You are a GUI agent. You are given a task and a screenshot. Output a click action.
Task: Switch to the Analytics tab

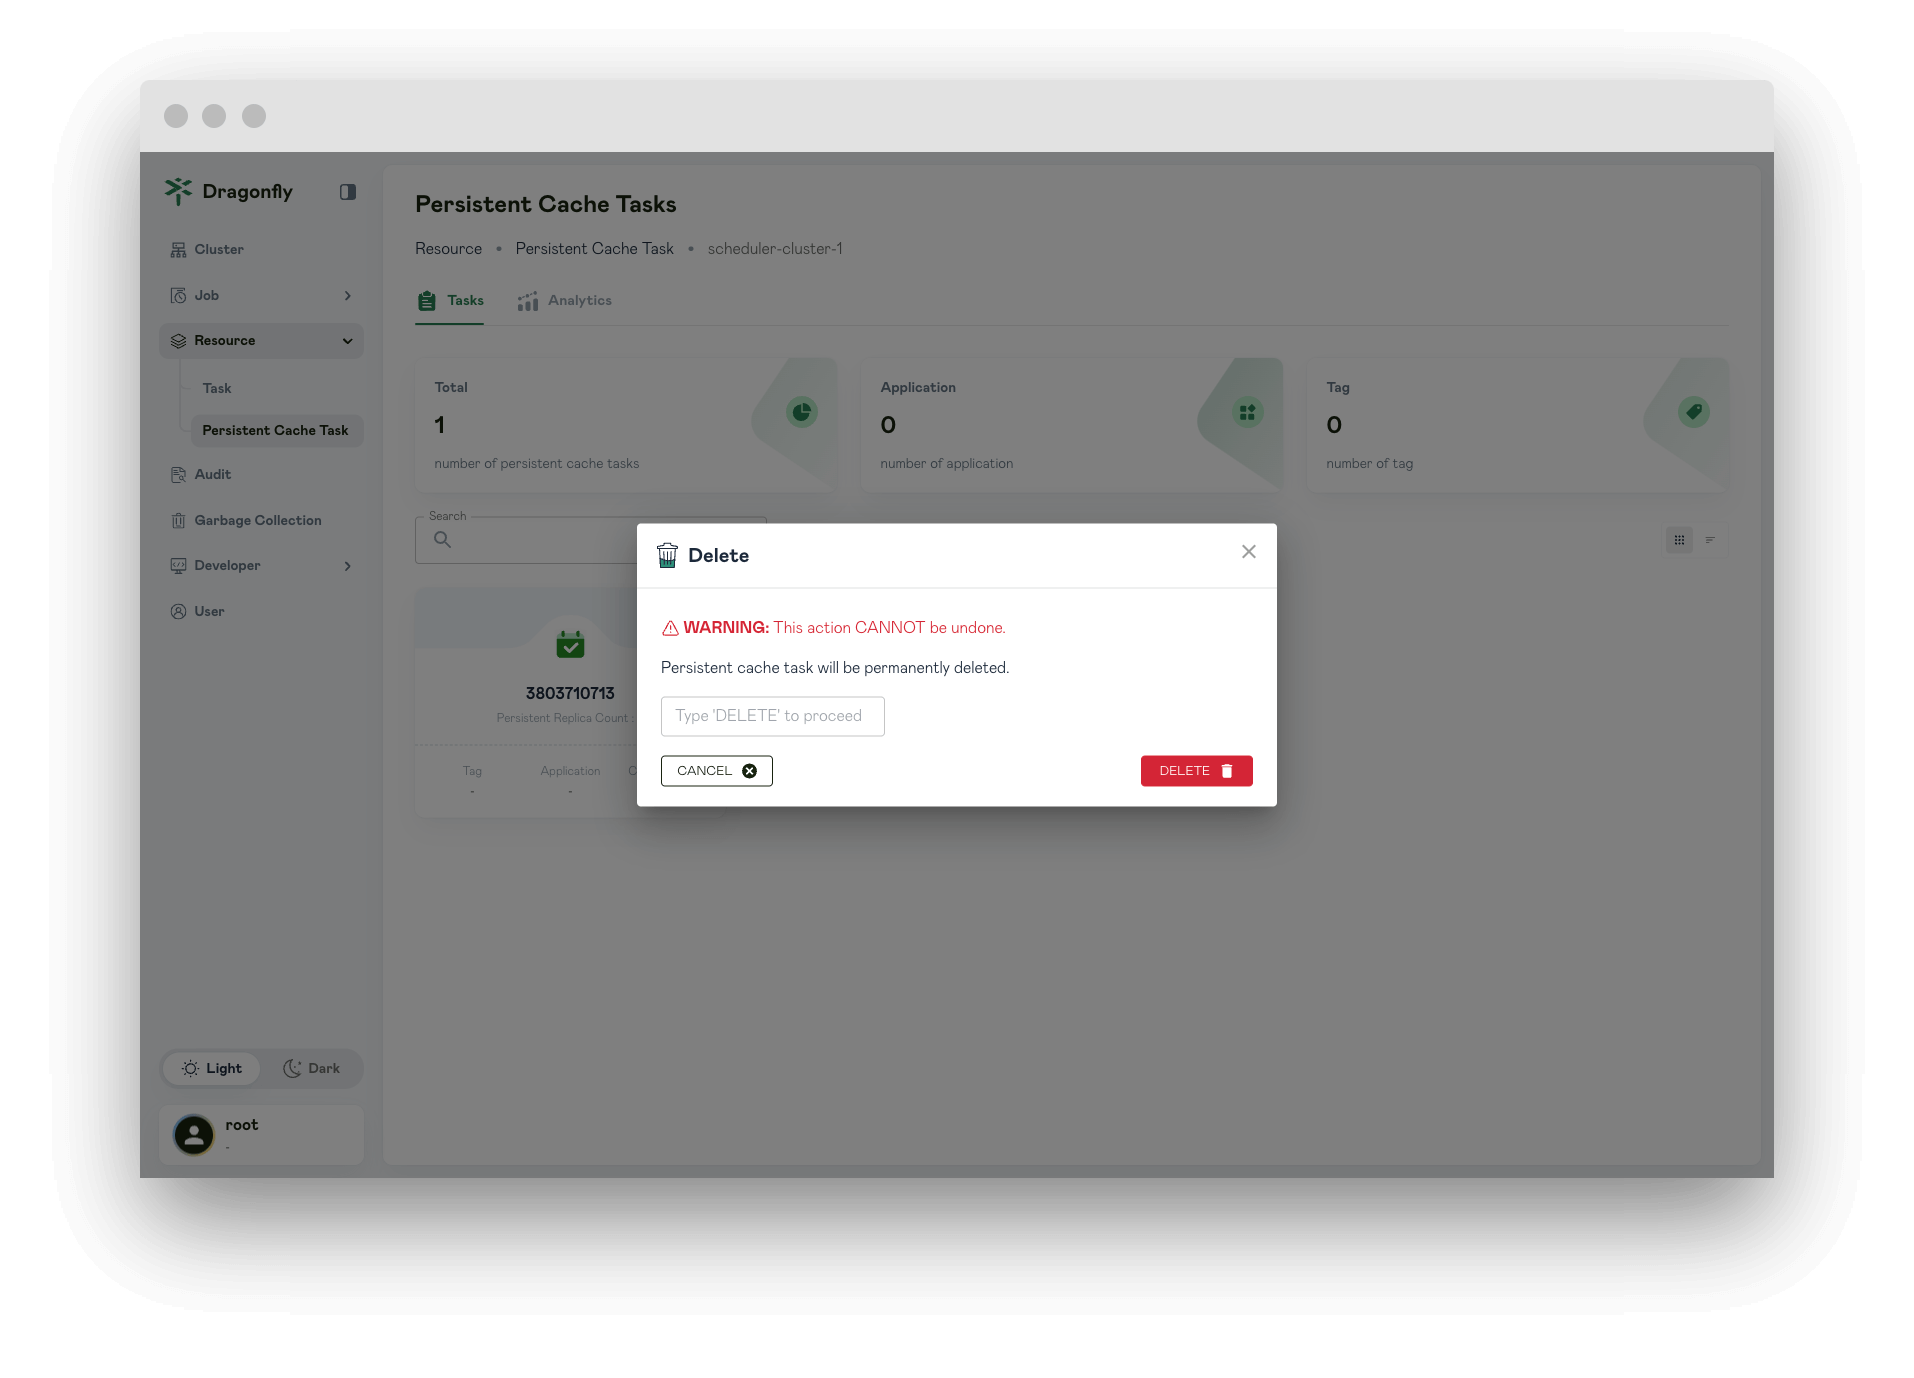pyautogui.click(x=564, y=300)
